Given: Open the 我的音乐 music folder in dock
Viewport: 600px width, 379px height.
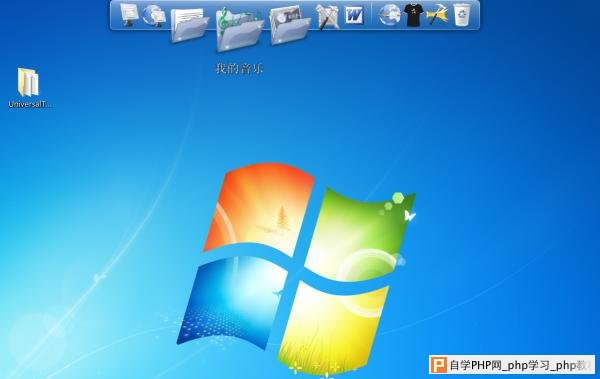Looking at the screenshot, I should click(239, 29).
